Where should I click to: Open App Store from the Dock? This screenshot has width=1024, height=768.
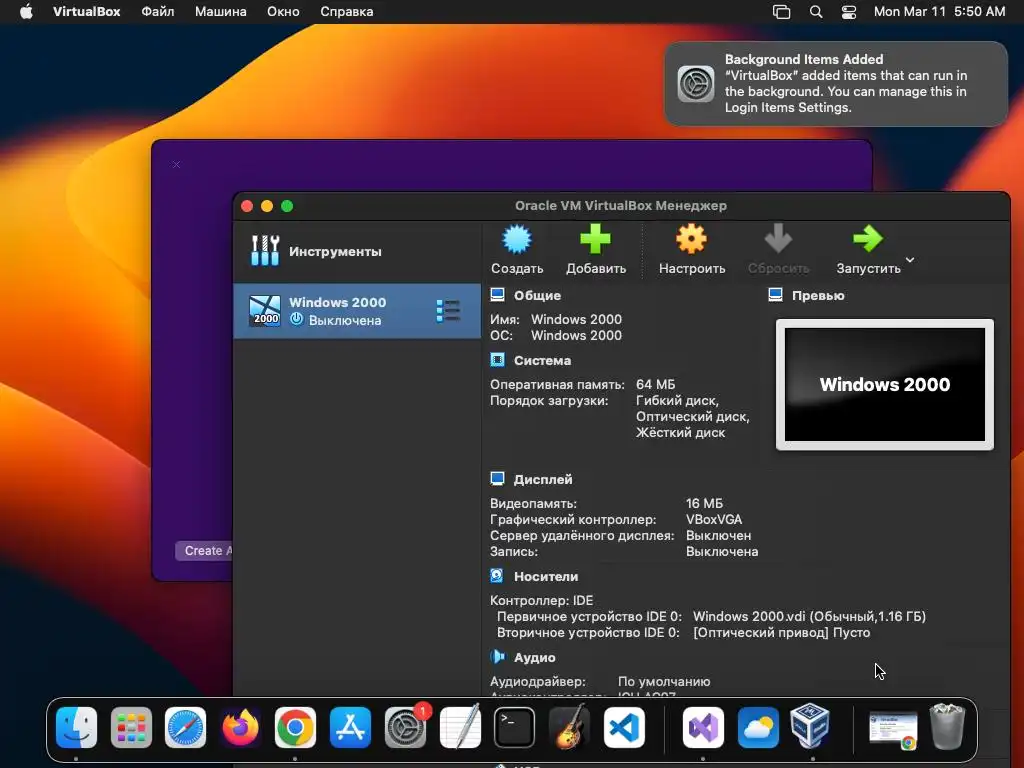(x=350, y=727)
